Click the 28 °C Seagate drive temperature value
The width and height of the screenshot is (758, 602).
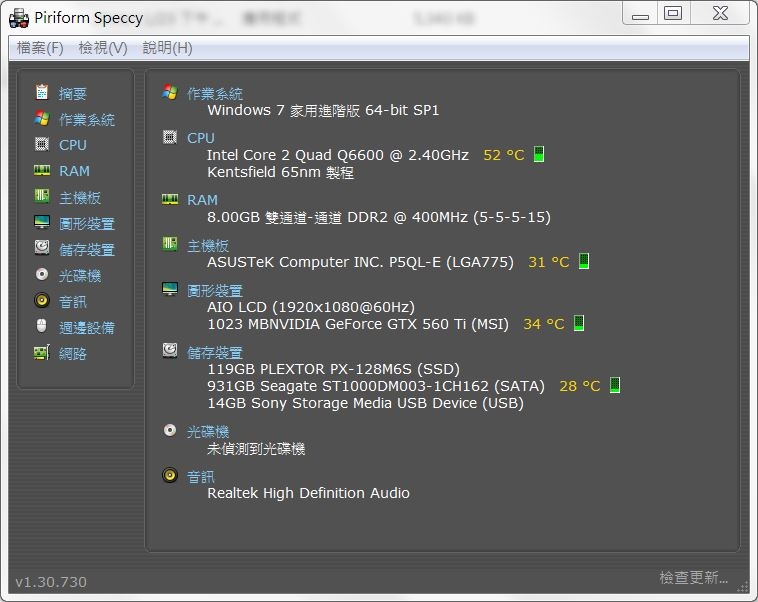point(580,386)
